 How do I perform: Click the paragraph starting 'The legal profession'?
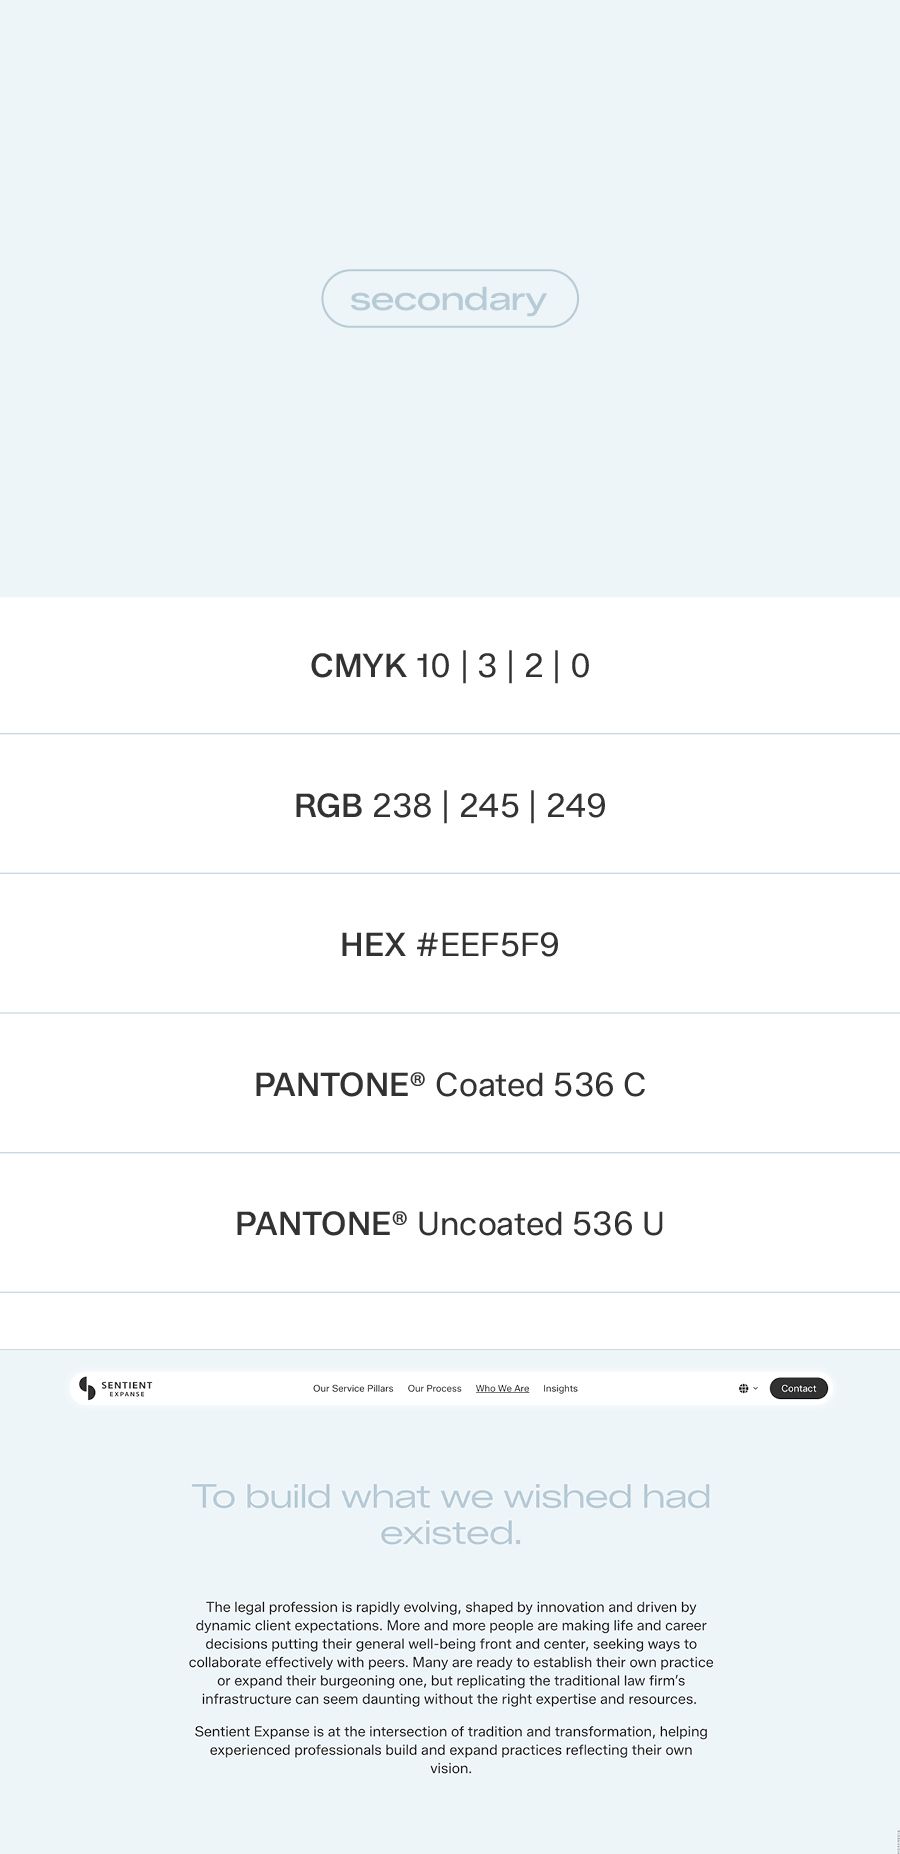tap(451, 1653)
